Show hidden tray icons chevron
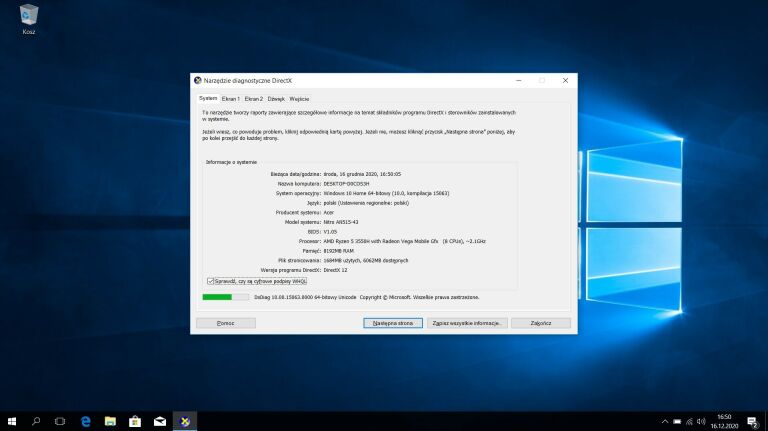The width and height of the screenshot is (768, 431). [x=665, y=421]
